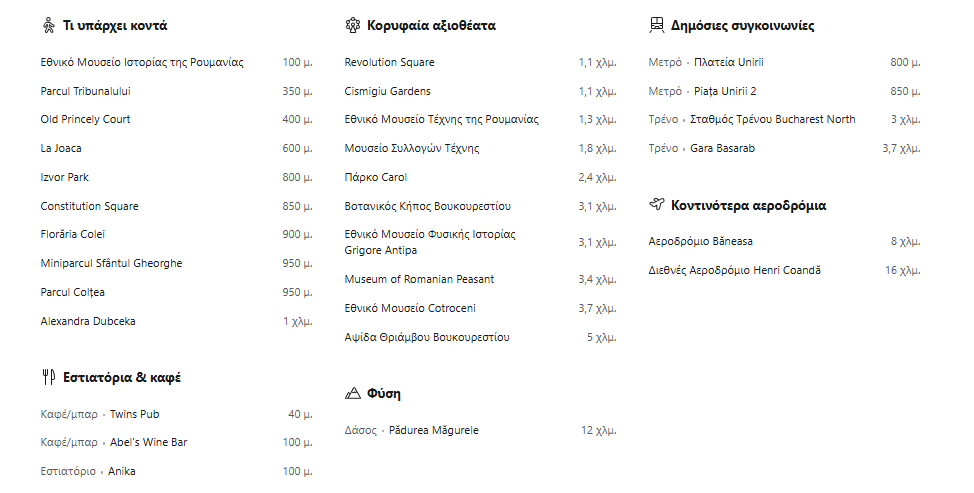974x493 pixels.
Task: Click Εθνικό Μουσείο Ιστορίας της Ρουμανίας
Action: 142,62
